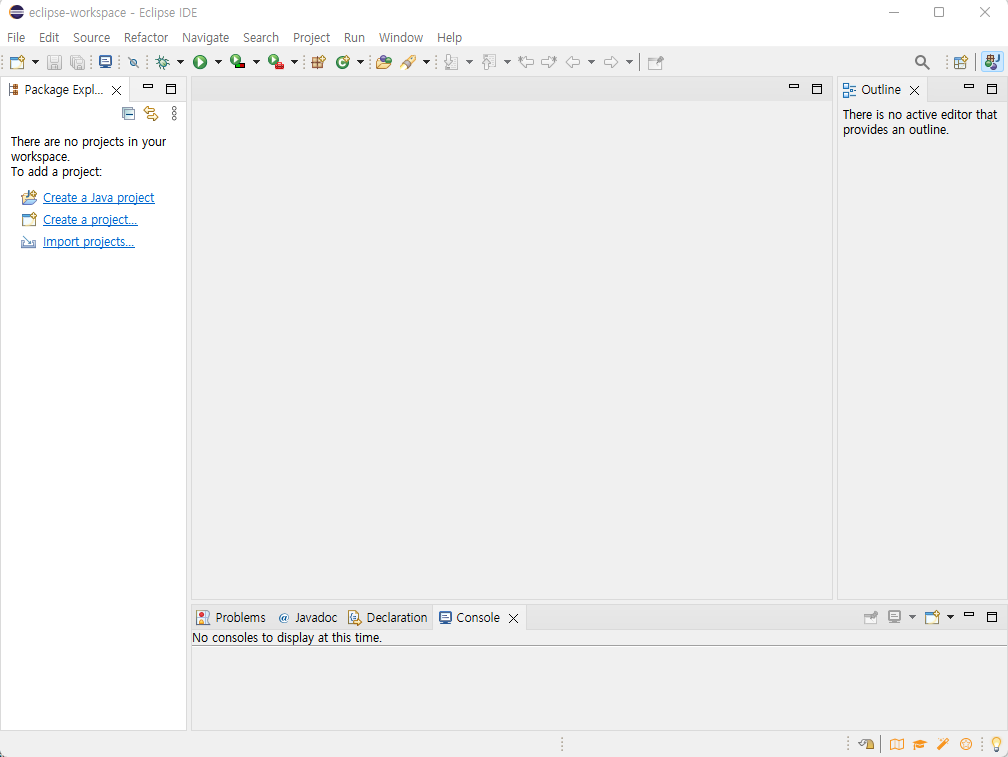Expand the Search torch dropdown arrow

tap(426, 62)
